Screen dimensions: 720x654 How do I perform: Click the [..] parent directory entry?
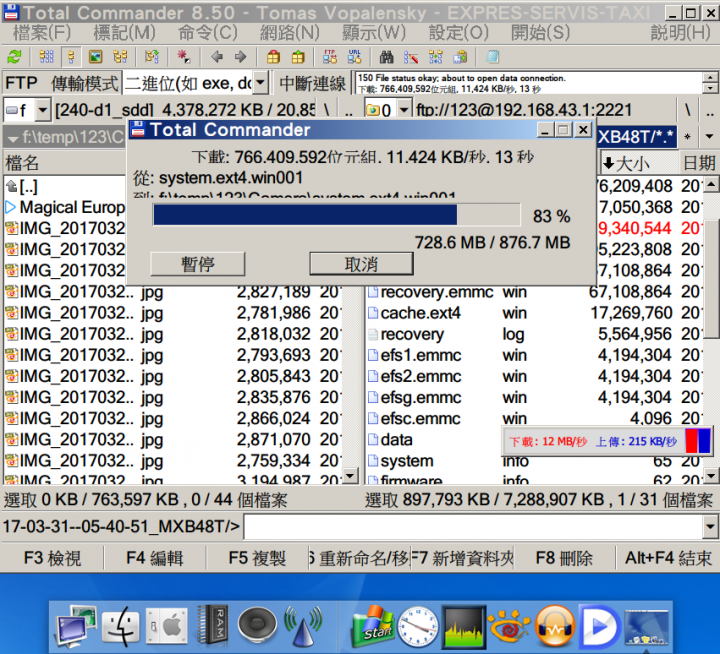[22, 186]
